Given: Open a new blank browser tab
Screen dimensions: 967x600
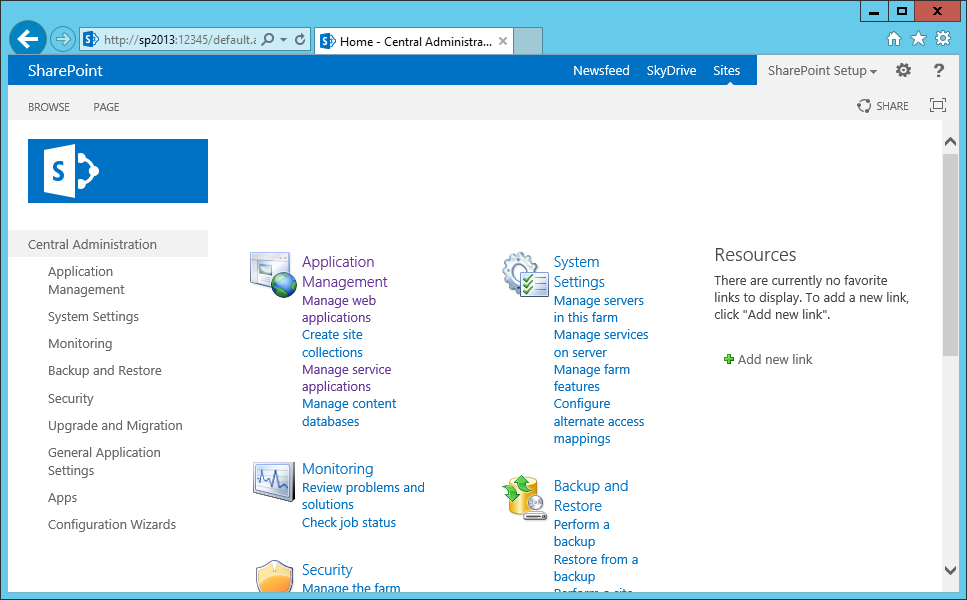Looking at the screenshot, I should (528, 41).
